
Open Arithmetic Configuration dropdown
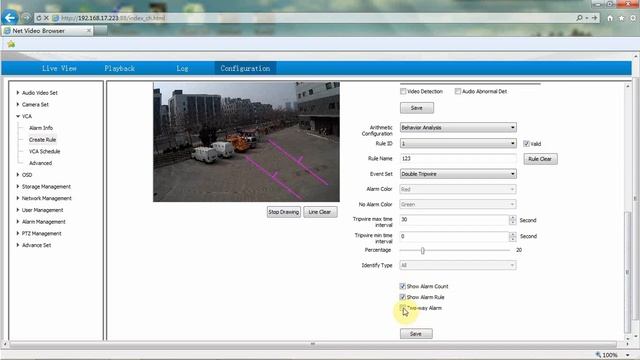458,127
